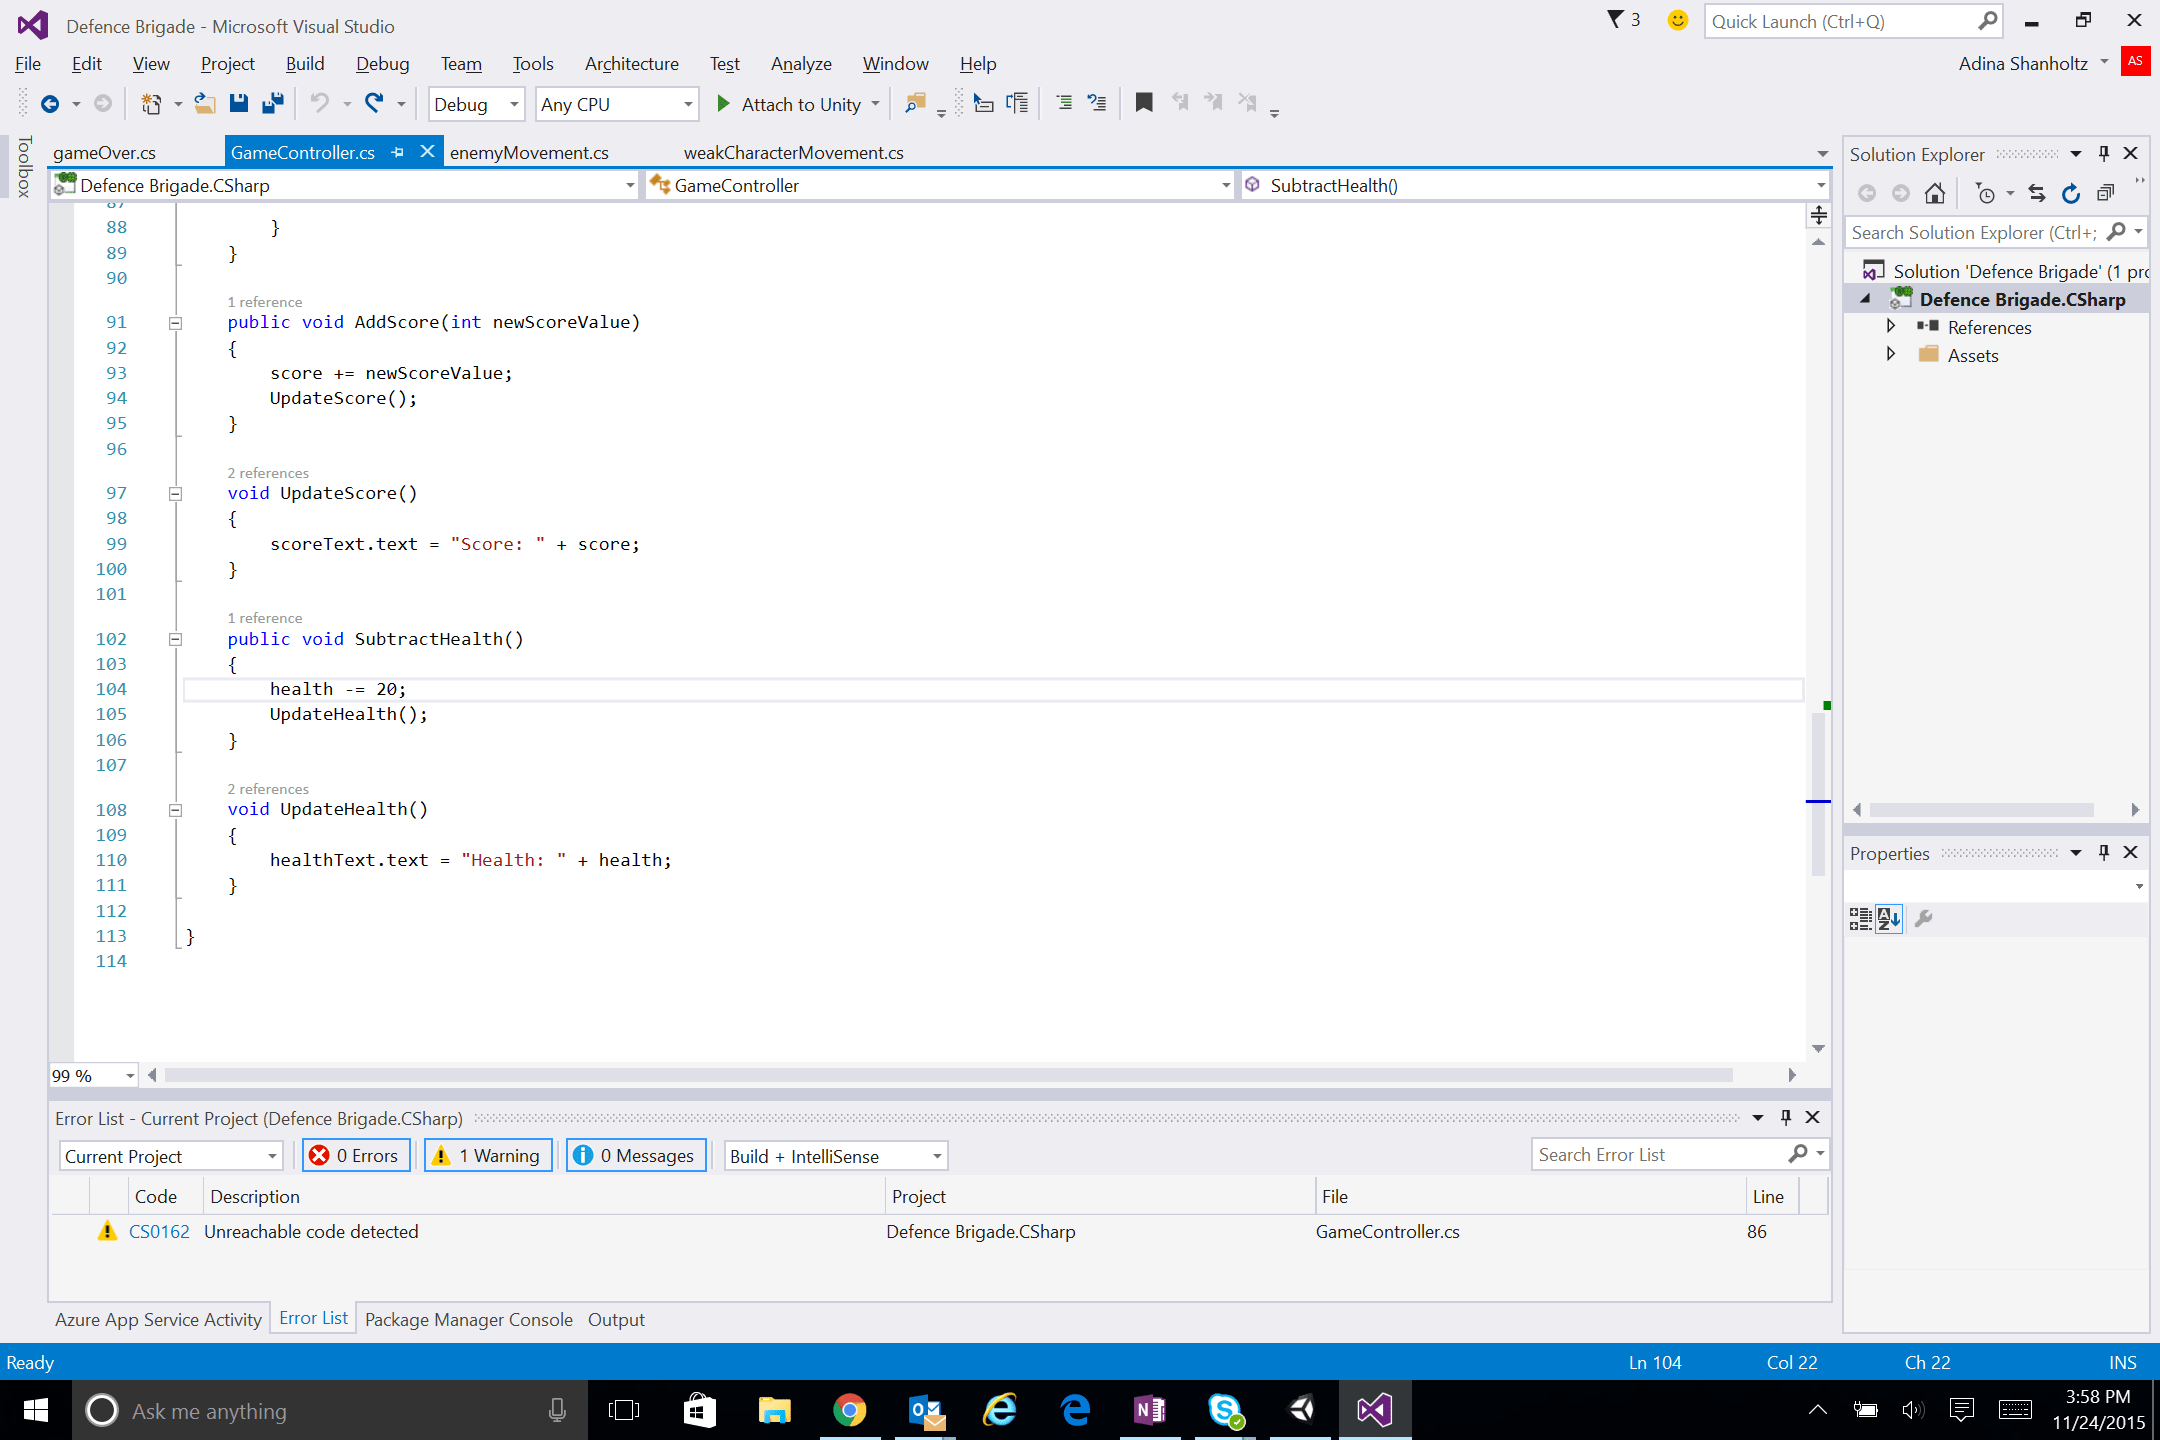Click the increase indent icon
Image resolution: width=2160 pixels, height=1440 pixels.
[1097, 103]
